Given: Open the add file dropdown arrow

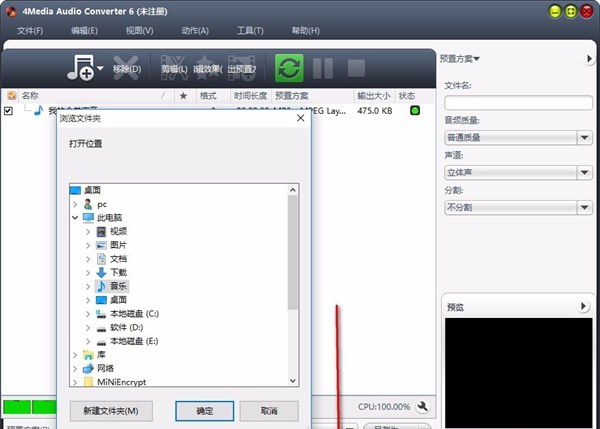Looking at the screenshot, I should click(100, 69).
